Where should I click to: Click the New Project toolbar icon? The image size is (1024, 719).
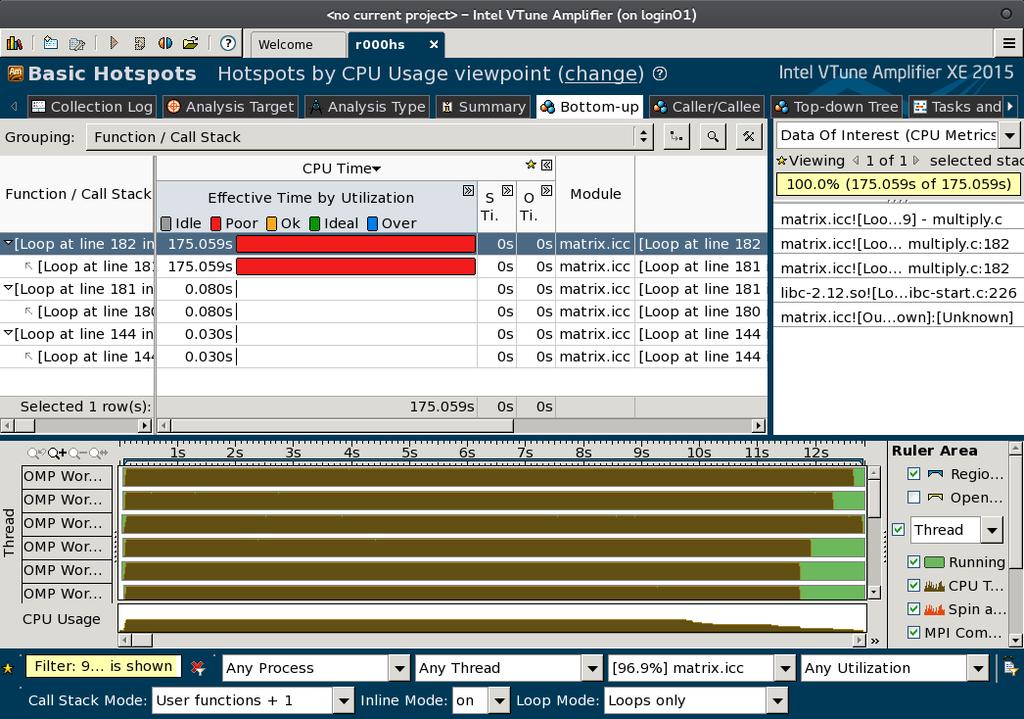click(x=50, y=44)
